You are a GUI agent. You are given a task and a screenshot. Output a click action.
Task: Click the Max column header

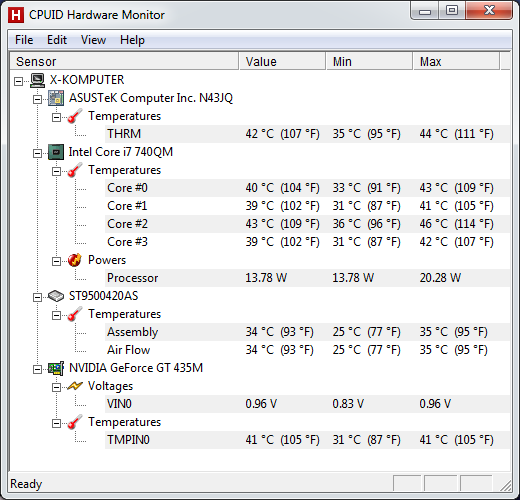pos(456,61)
